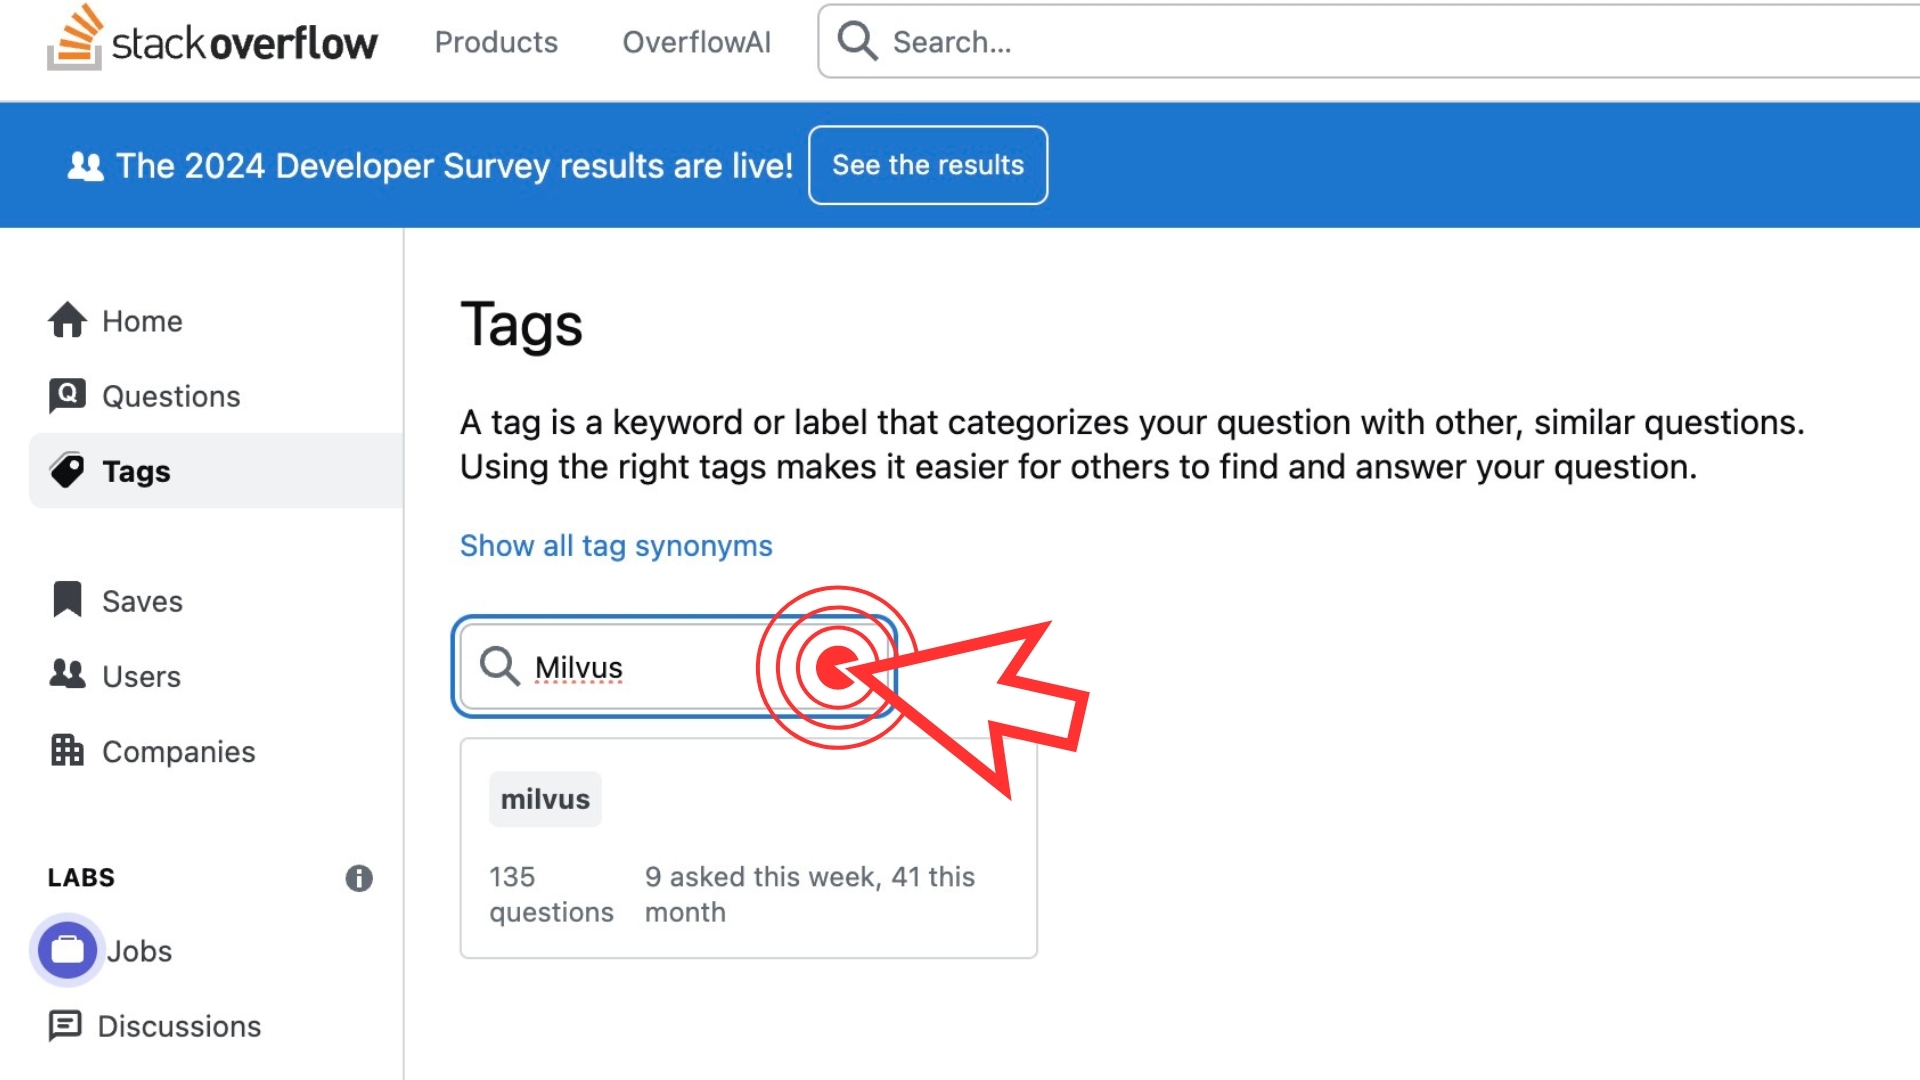Click the Questions navigation icon
Viewport: 1920px width, 1080px height.
(65, 396)
